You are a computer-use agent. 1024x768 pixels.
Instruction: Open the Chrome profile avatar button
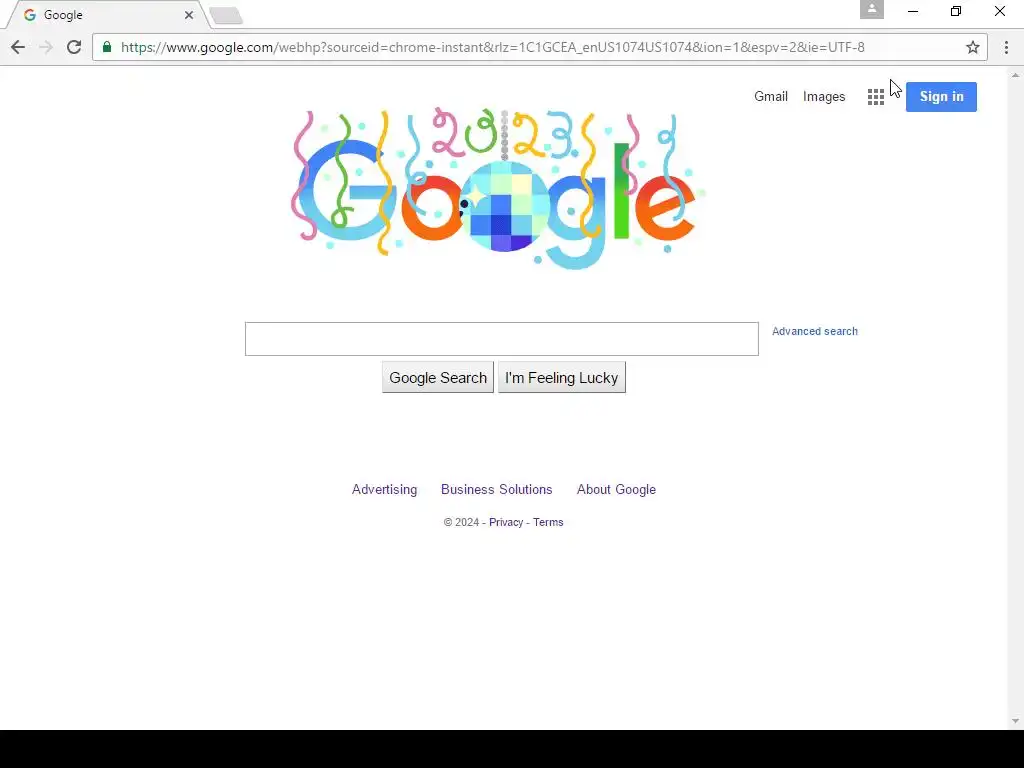[x=871, y=10]
